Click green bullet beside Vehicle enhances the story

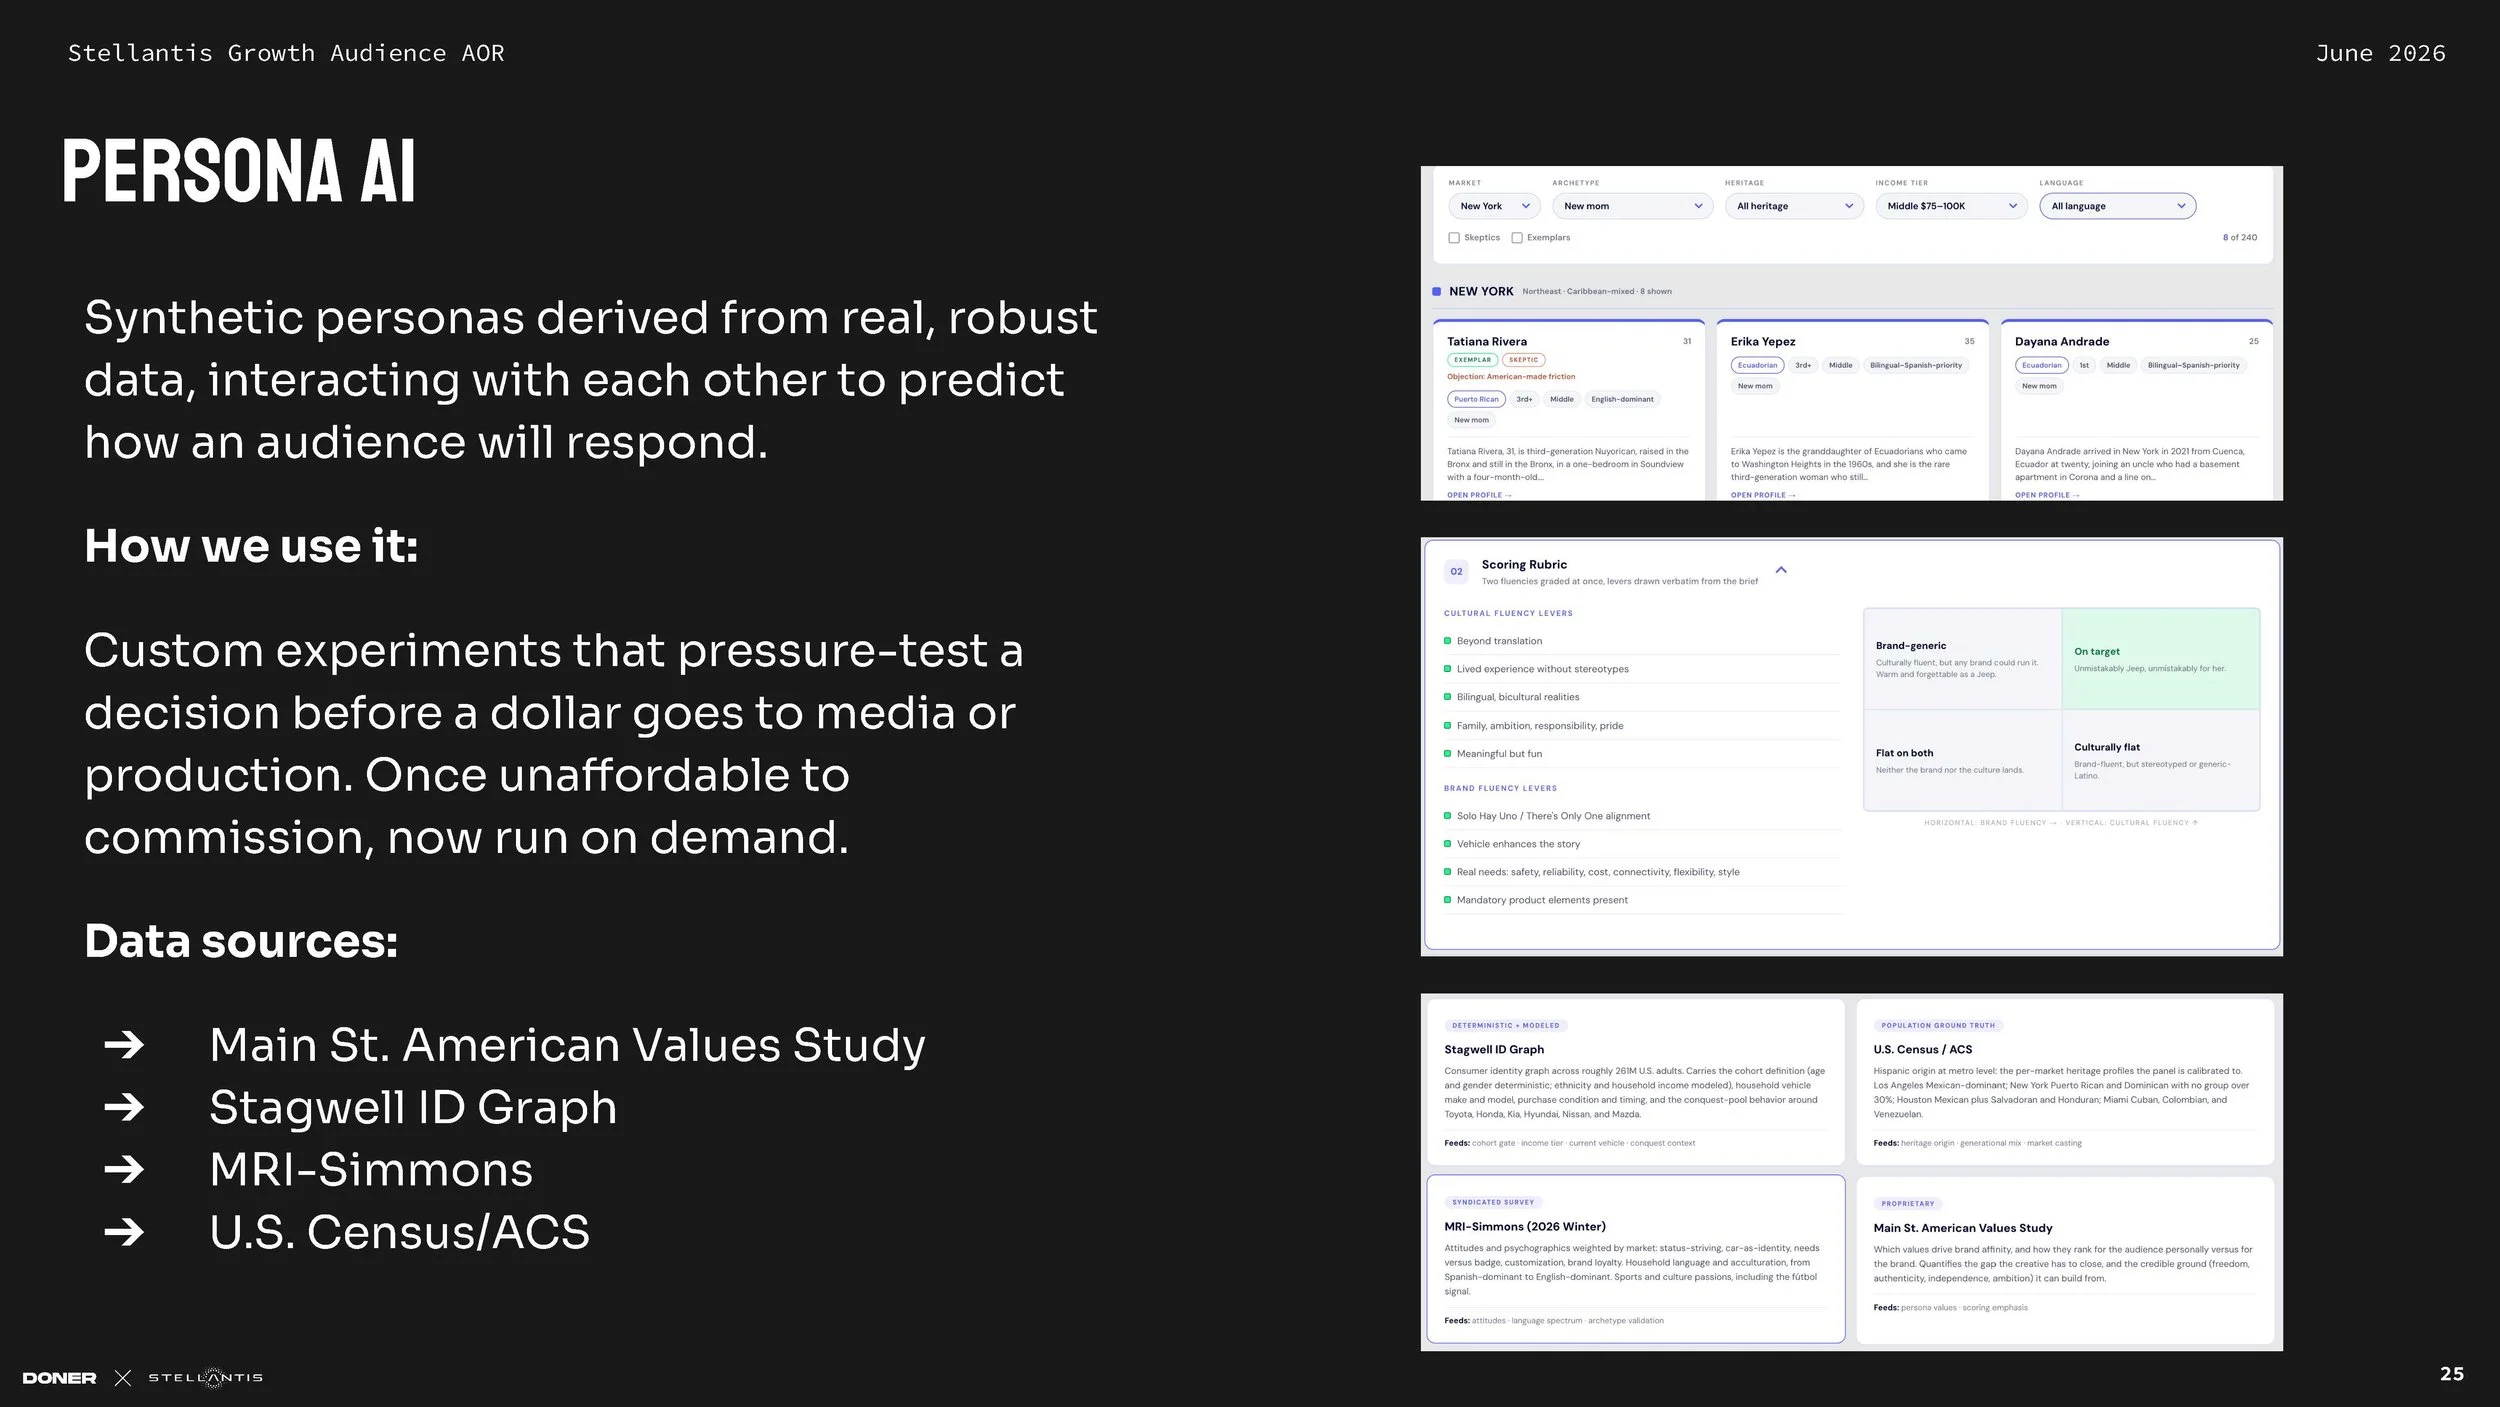pos(1447,844)
